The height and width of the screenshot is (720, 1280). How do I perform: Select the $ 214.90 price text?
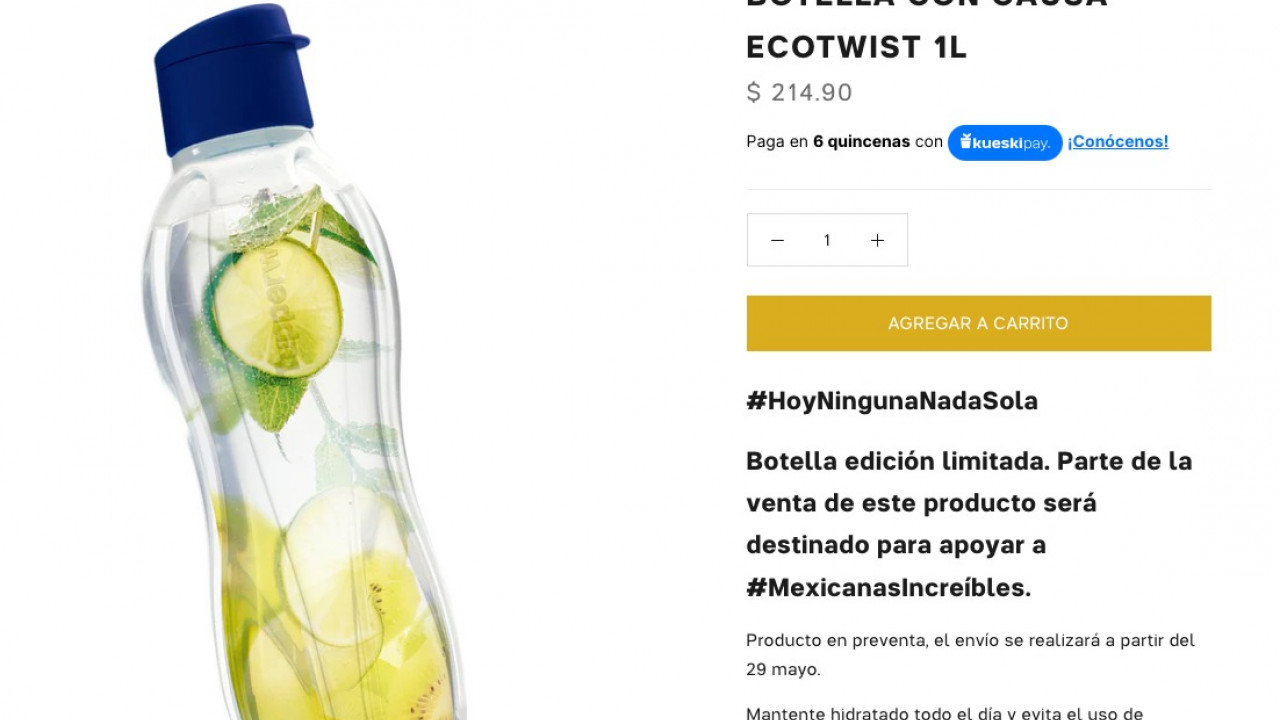799,93
